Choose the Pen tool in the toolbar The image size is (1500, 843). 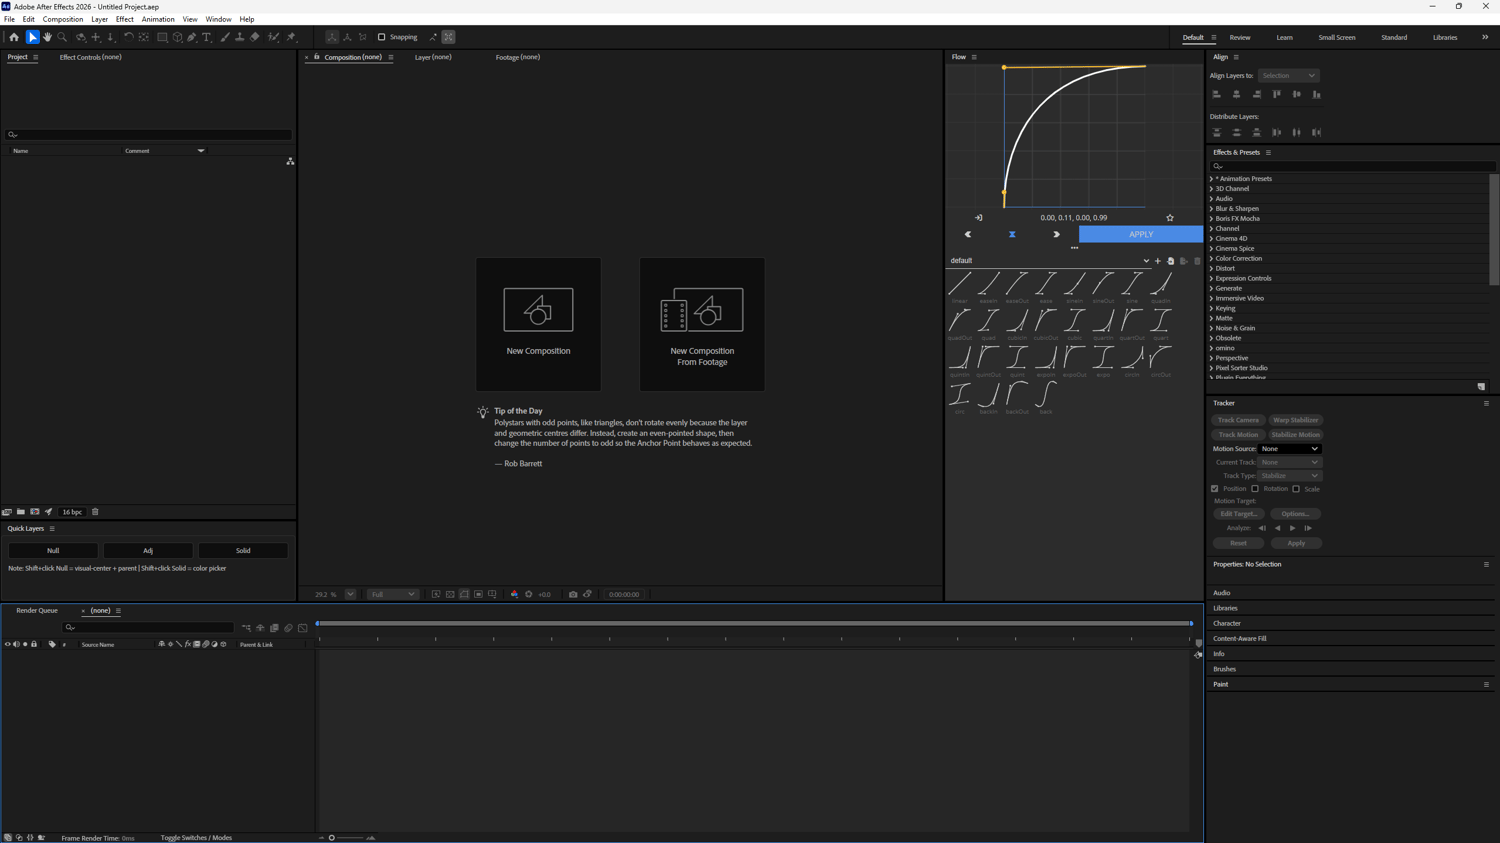[x=192, y=37]
